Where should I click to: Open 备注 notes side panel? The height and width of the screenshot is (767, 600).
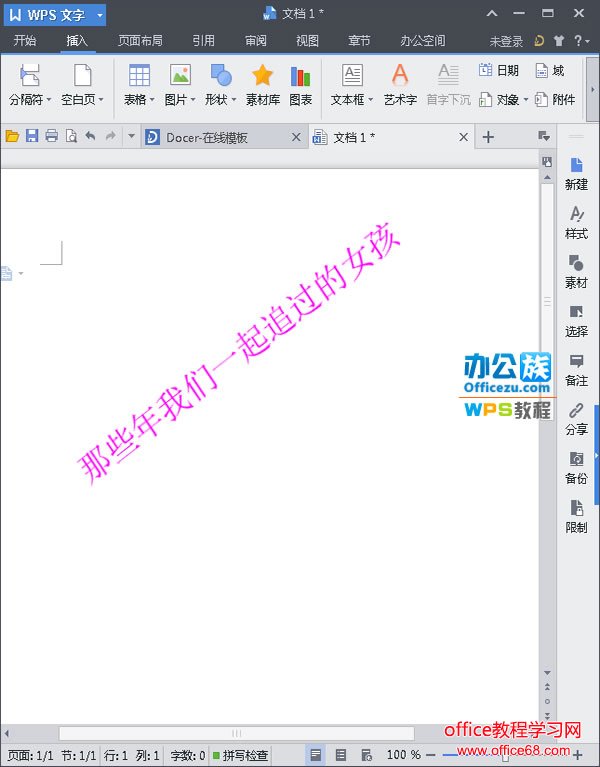coord(576,370)
